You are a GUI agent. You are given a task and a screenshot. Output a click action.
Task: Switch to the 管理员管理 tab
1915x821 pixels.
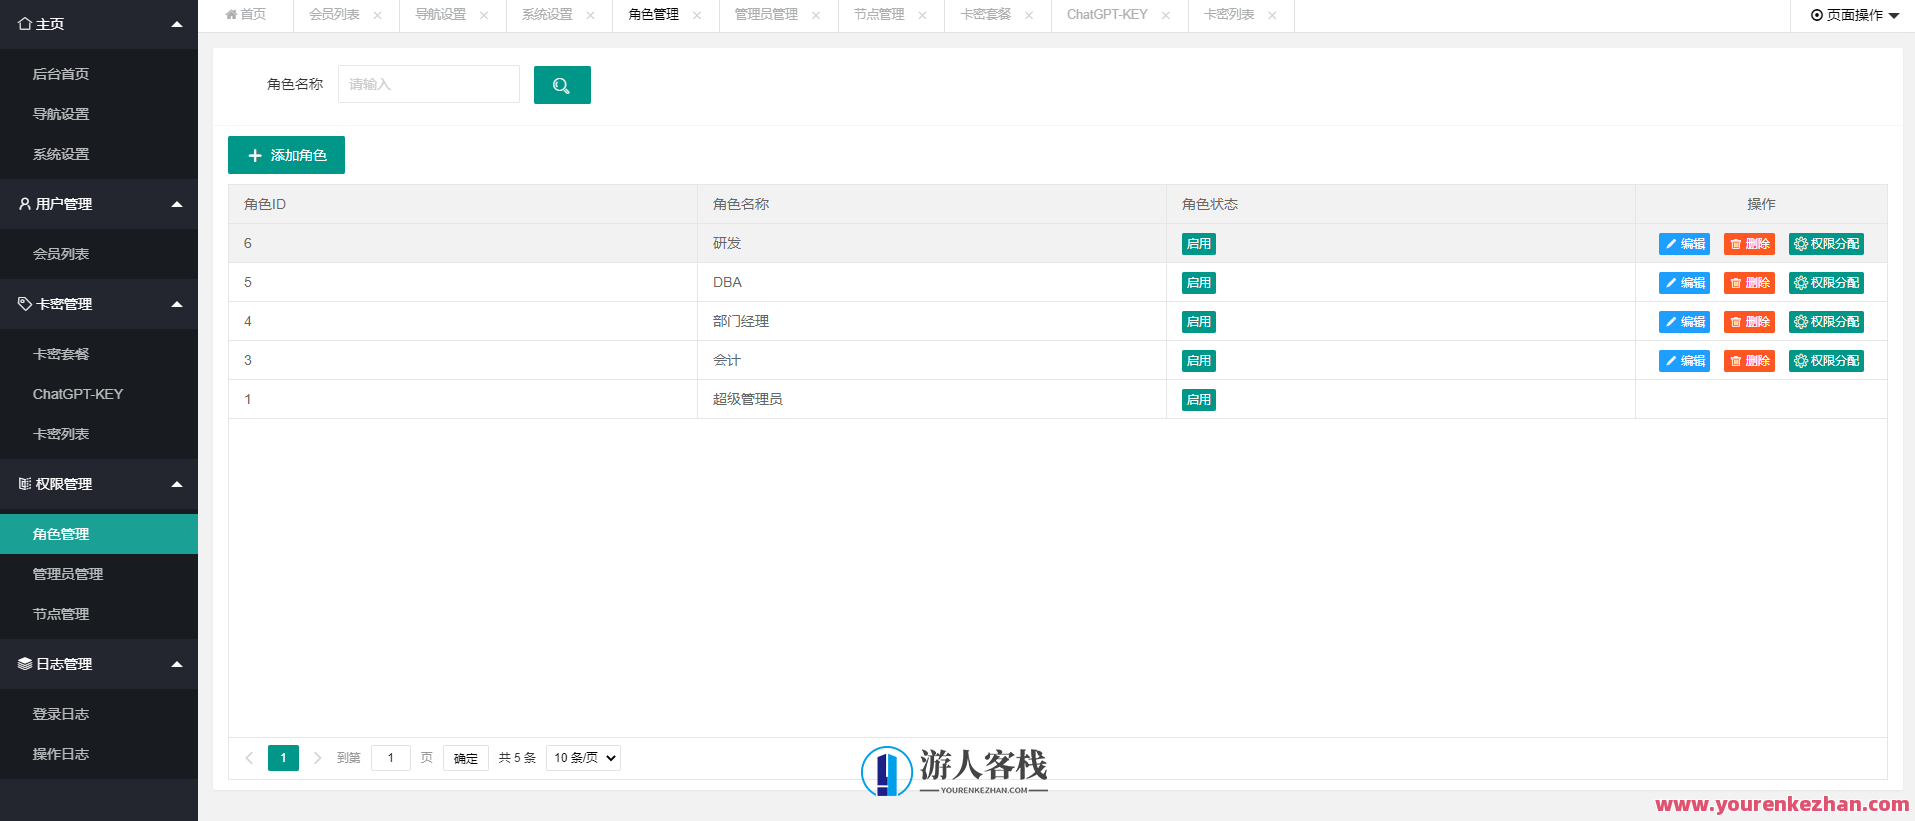point(766,15)
